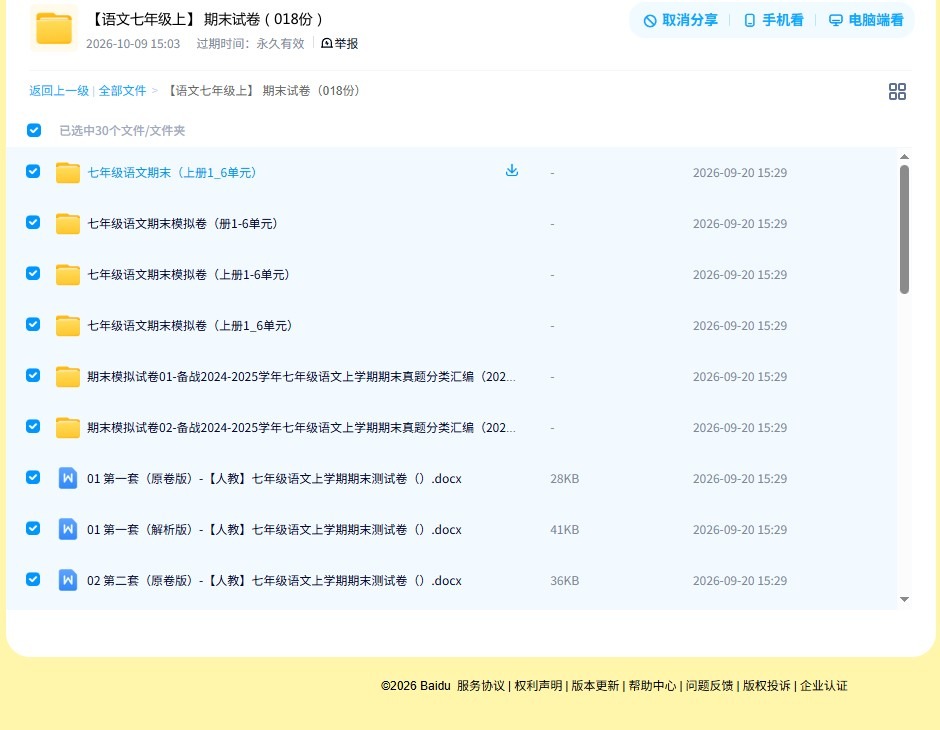
Task: Open 版权投诉 footer link
Action: pyautogui.click(x=767, y=686)
